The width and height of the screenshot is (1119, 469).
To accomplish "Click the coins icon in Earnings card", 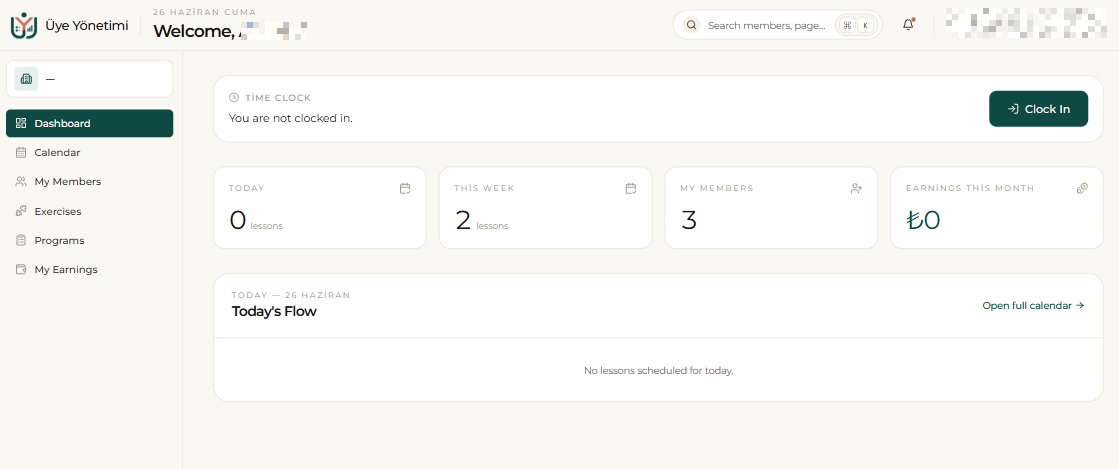I will point(1082,188).
